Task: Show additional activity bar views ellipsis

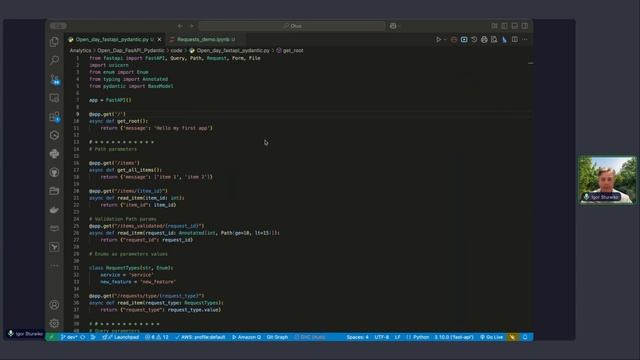Action: 54,266
